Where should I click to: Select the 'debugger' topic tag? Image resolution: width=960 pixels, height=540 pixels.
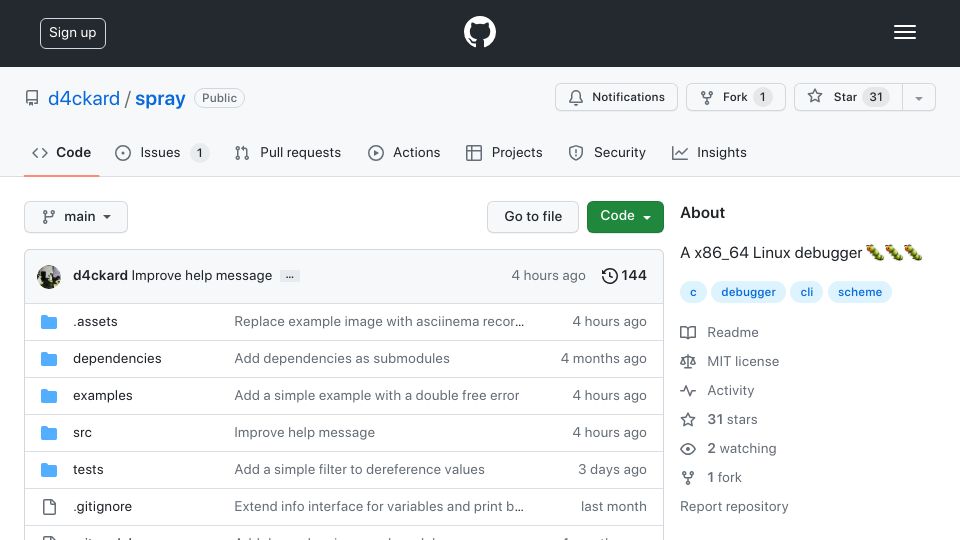748,292
